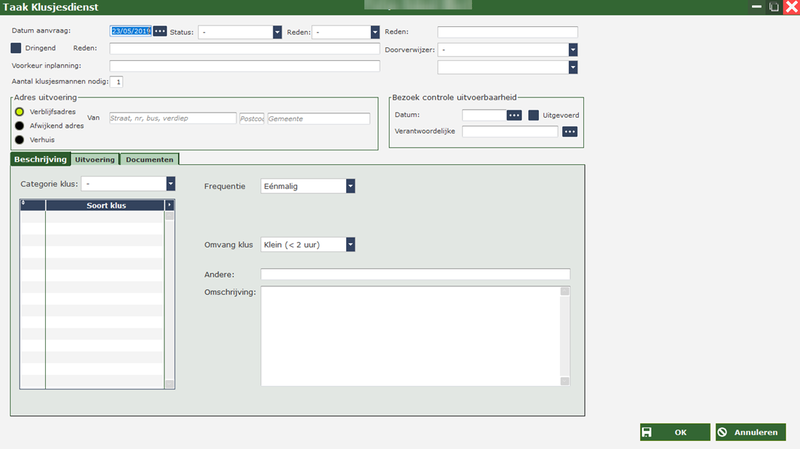Open the Frequentie dropdown showing Eénmalig
This screenshot has width=800, height=449.
pos(350,185)
